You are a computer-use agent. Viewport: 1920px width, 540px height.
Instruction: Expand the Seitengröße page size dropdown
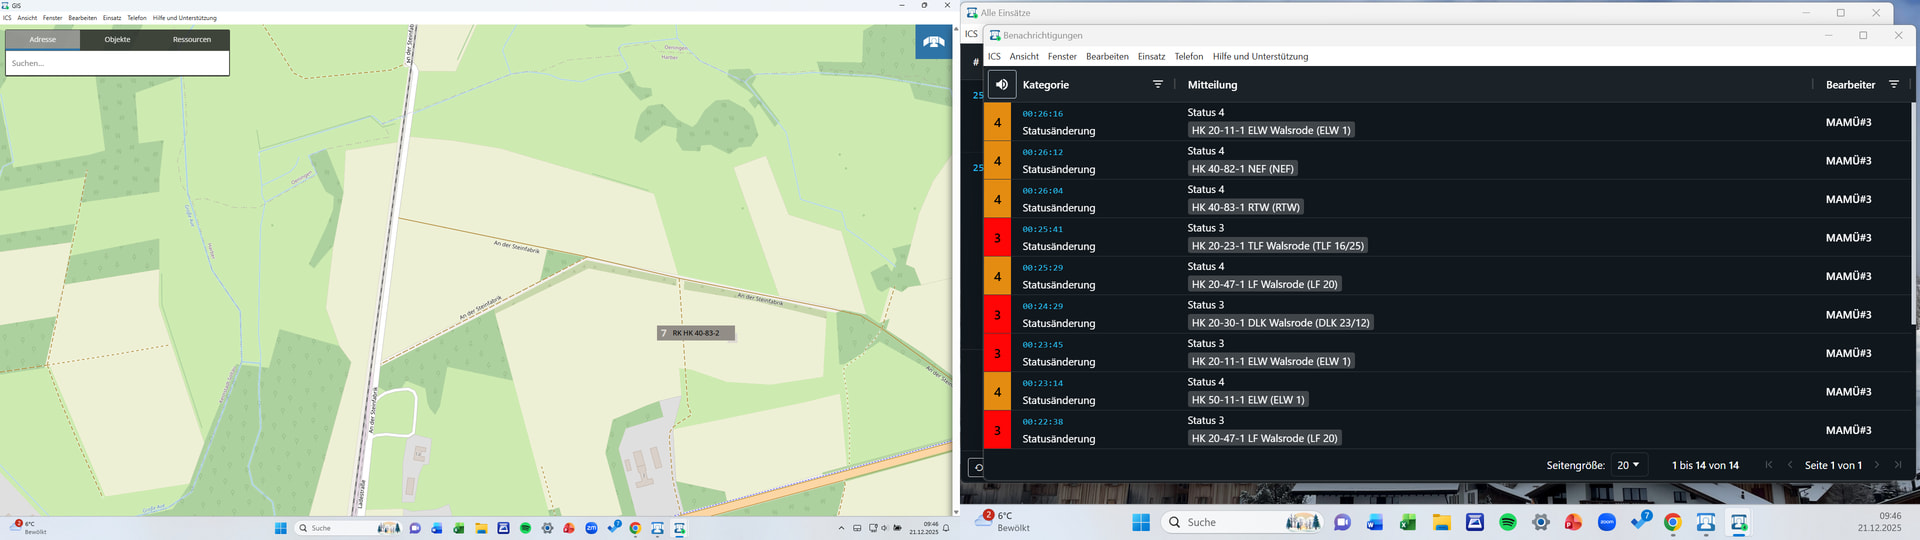(x=1628, y=465)
